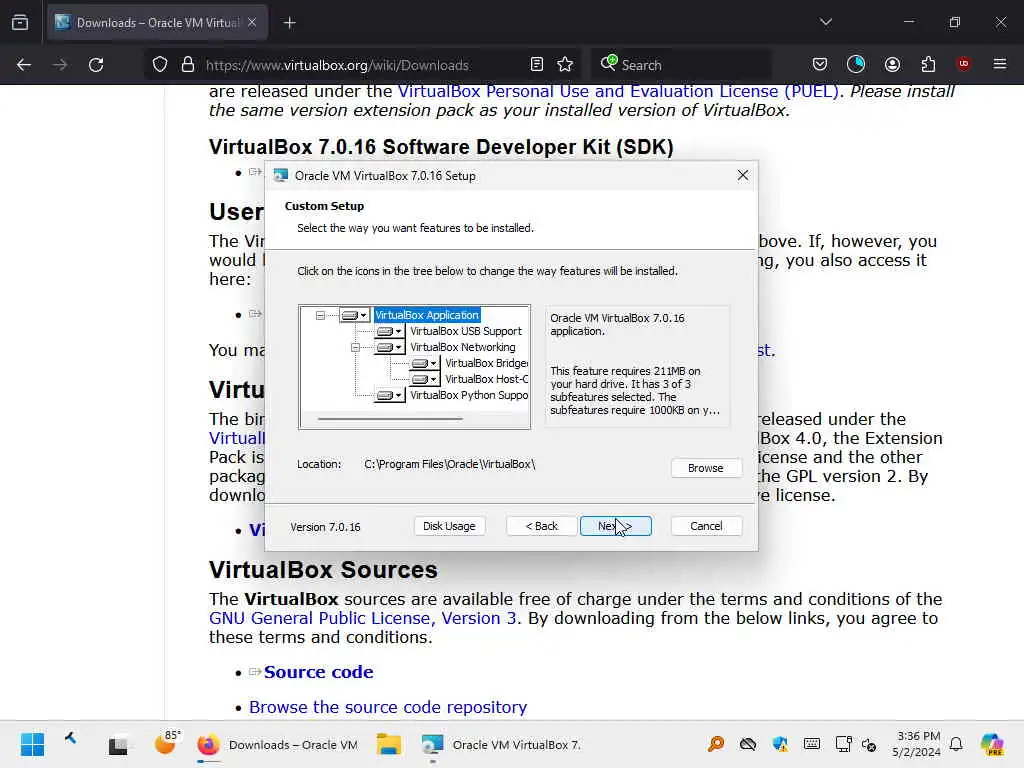Image resolution: width=1024 pixels, height=768 pixels.
Task: Open Disk Usage in Setup dialog
Action: (449, 526)
